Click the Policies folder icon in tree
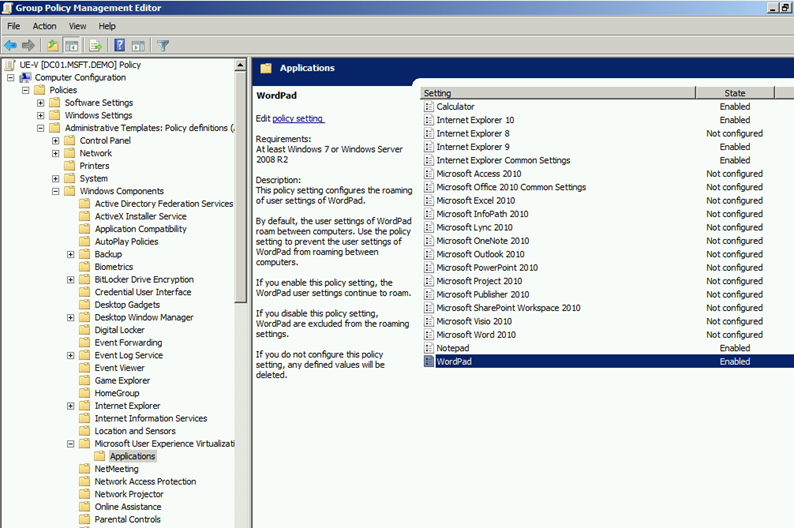794x528 pixels. point(39,90)
